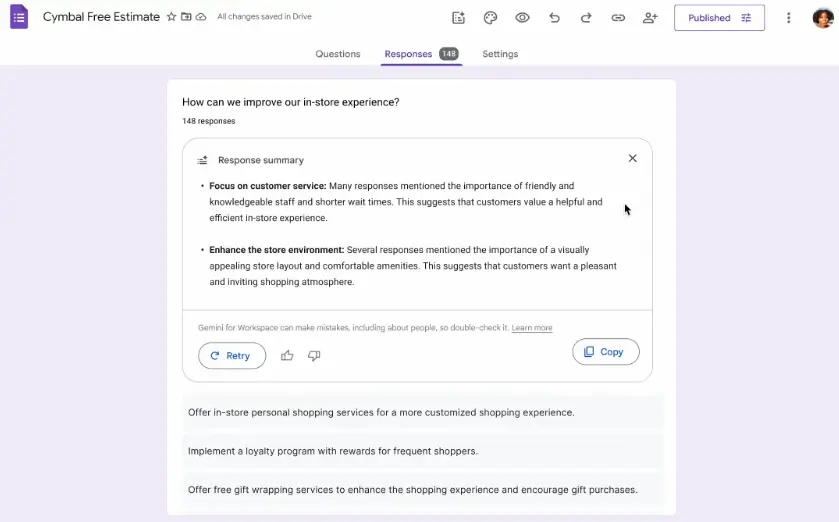Copy the response summary
The width and height of the screenshot is (839, 522).
click(x=606, y=352)
